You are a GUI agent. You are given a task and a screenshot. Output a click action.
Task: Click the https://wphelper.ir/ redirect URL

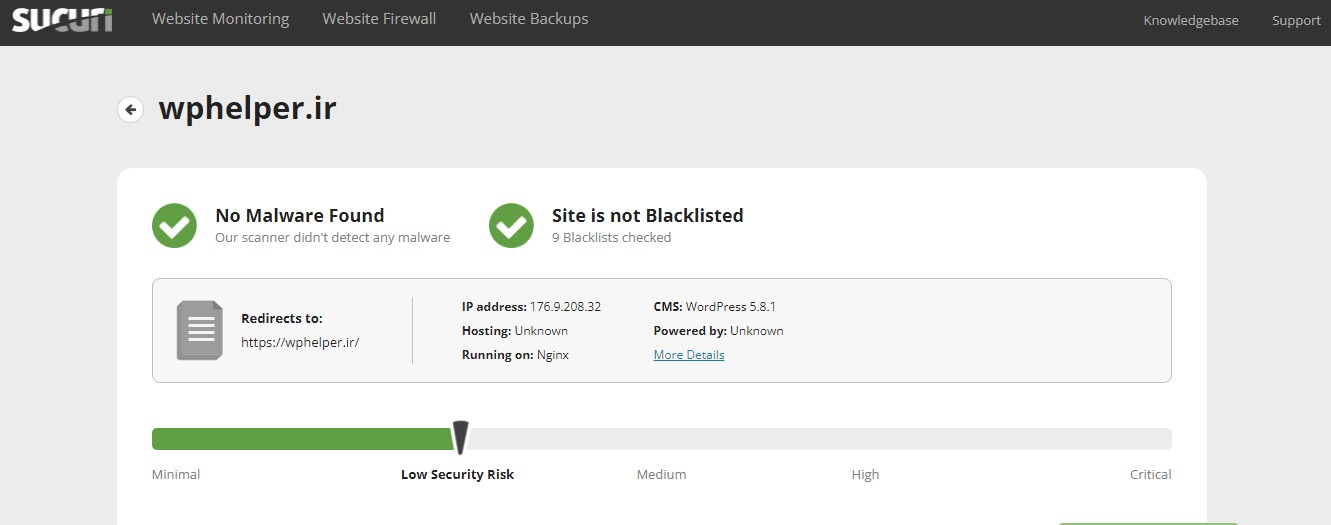click(x=300, y=342)
